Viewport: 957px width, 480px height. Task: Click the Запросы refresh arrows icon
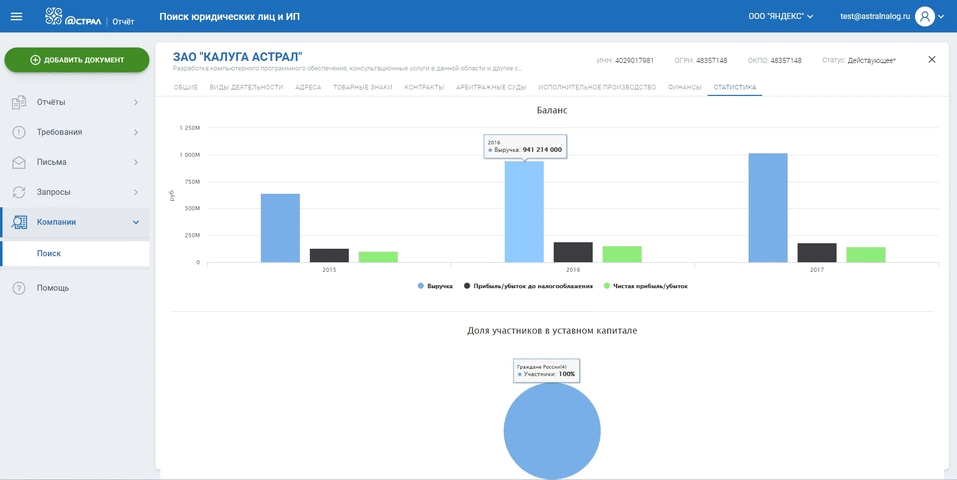pos(19,192)
